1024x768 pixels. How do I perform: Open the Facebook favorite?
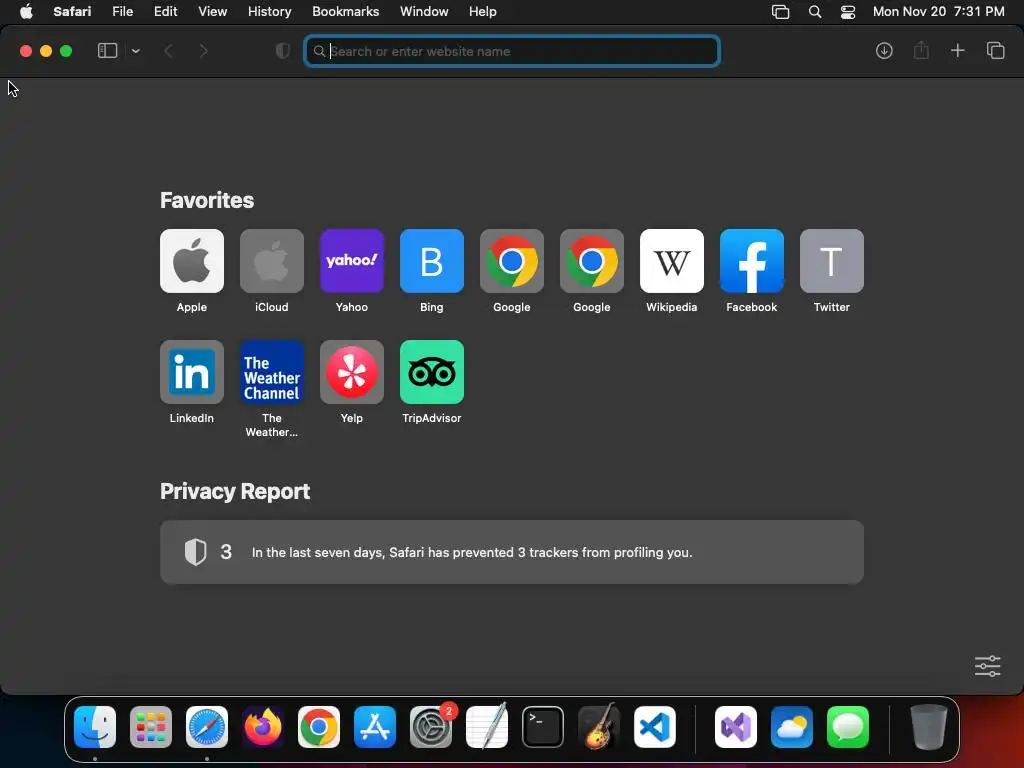pyautogui.click(x=752, y=261)
